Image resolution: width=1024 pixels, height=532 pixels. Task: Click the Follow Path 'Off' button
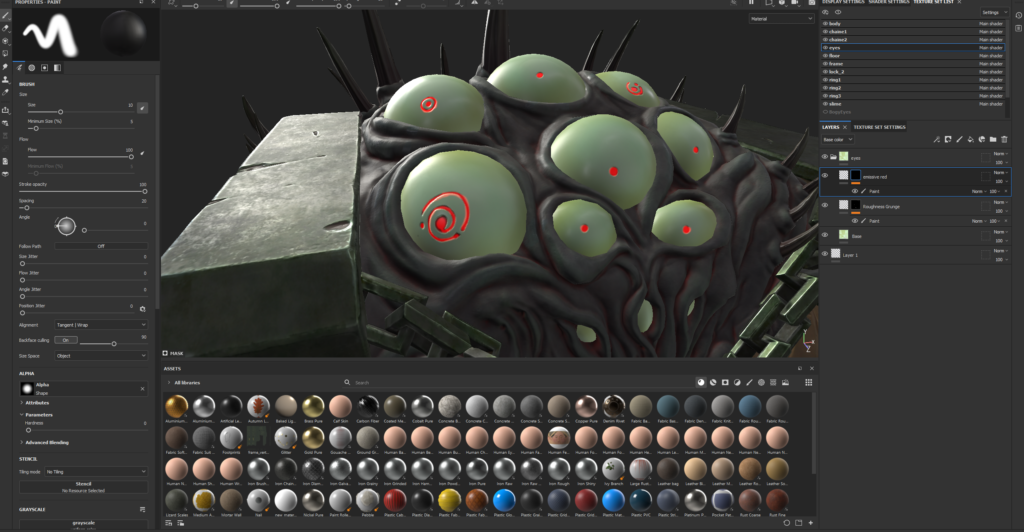click(x=100, y=246)
